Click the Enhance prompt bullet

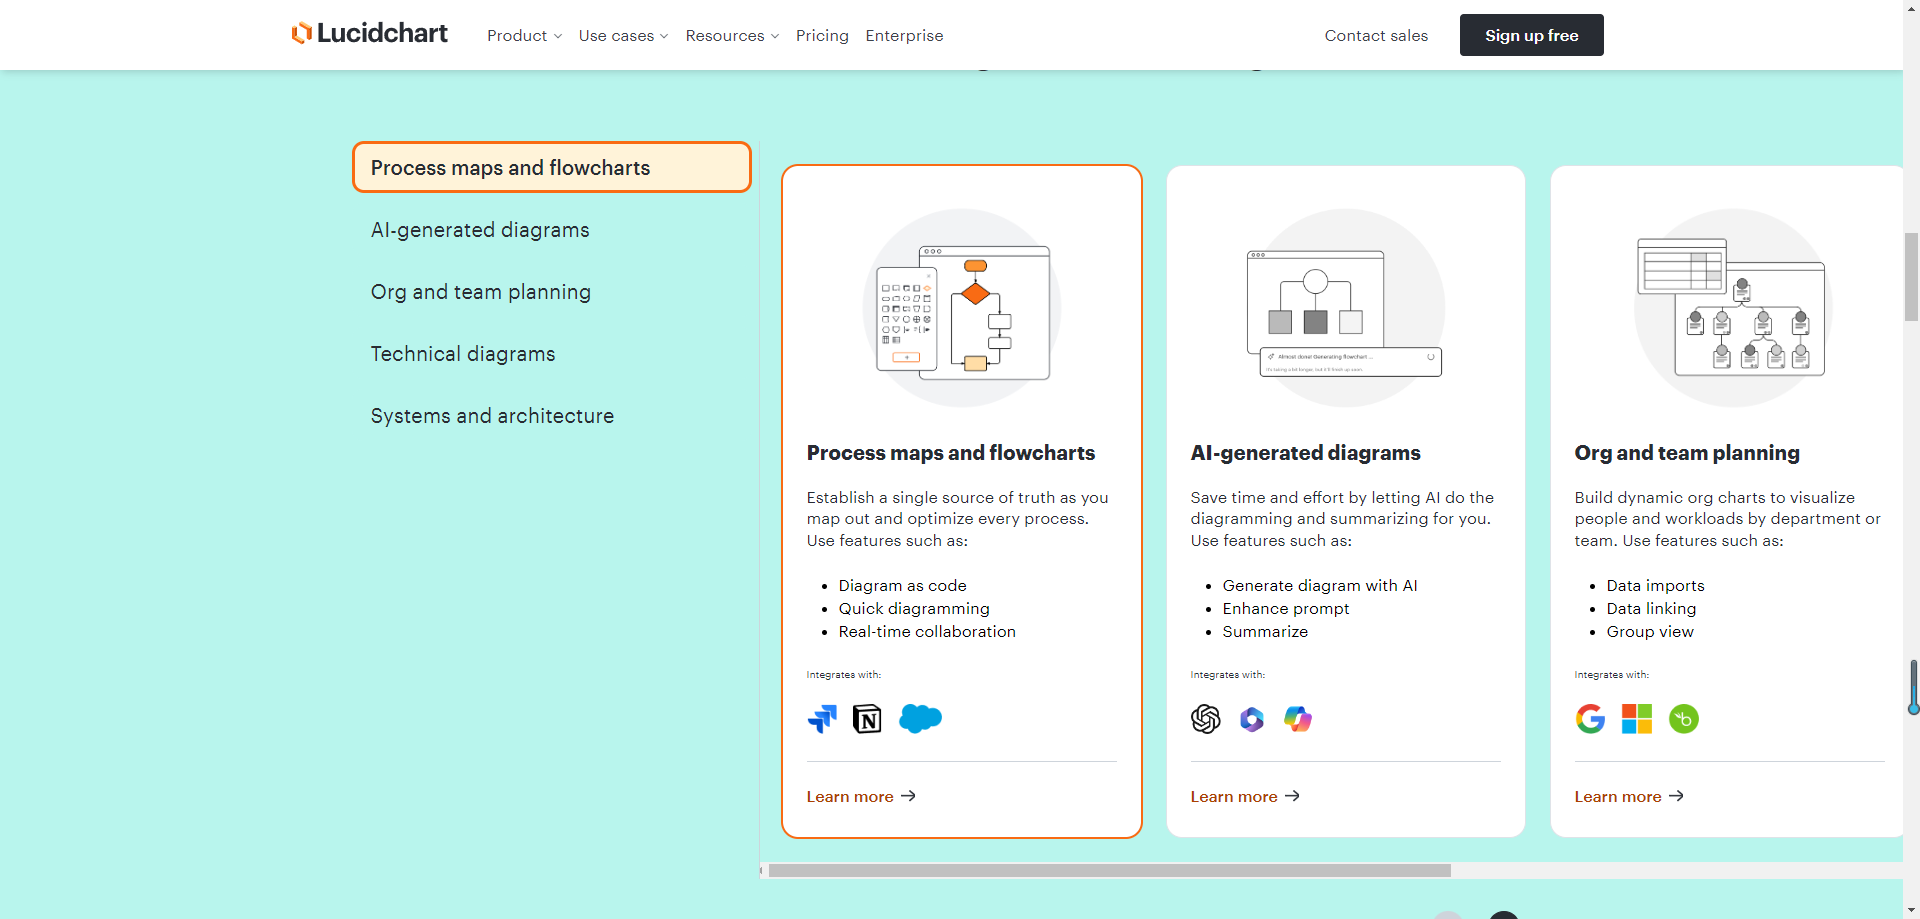(x=1286, y=609)
